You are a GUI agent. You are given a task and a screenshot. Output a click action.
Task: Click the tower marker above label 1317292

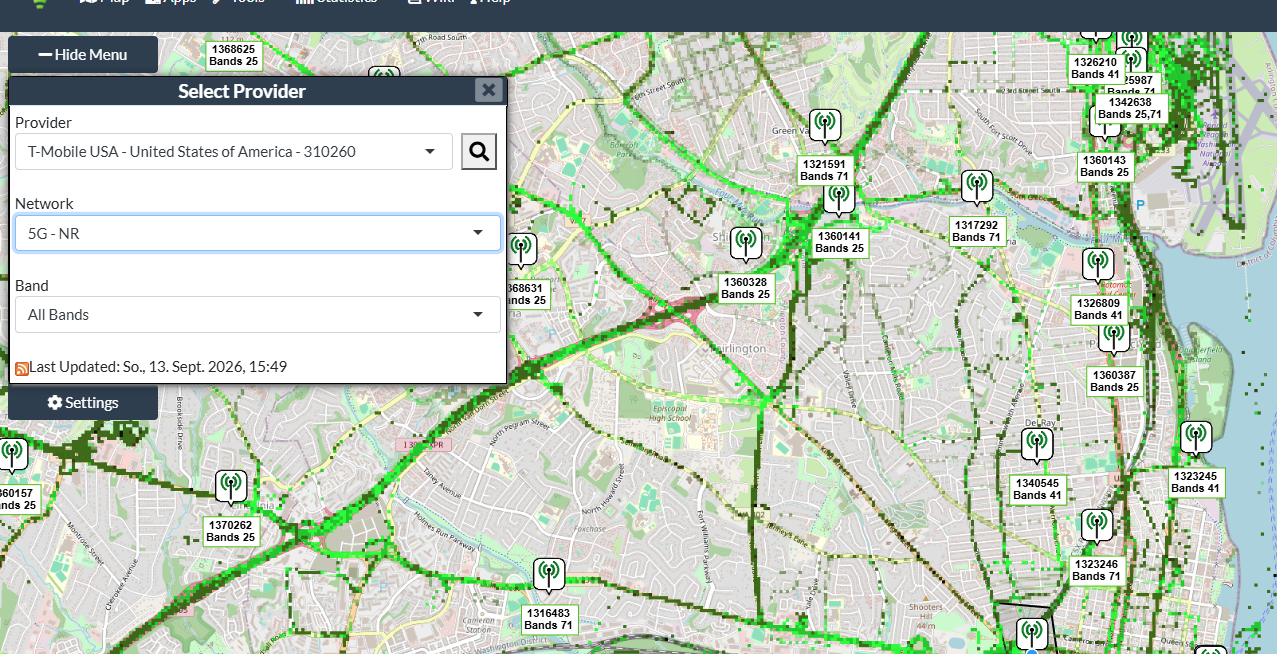coord(977,187)
